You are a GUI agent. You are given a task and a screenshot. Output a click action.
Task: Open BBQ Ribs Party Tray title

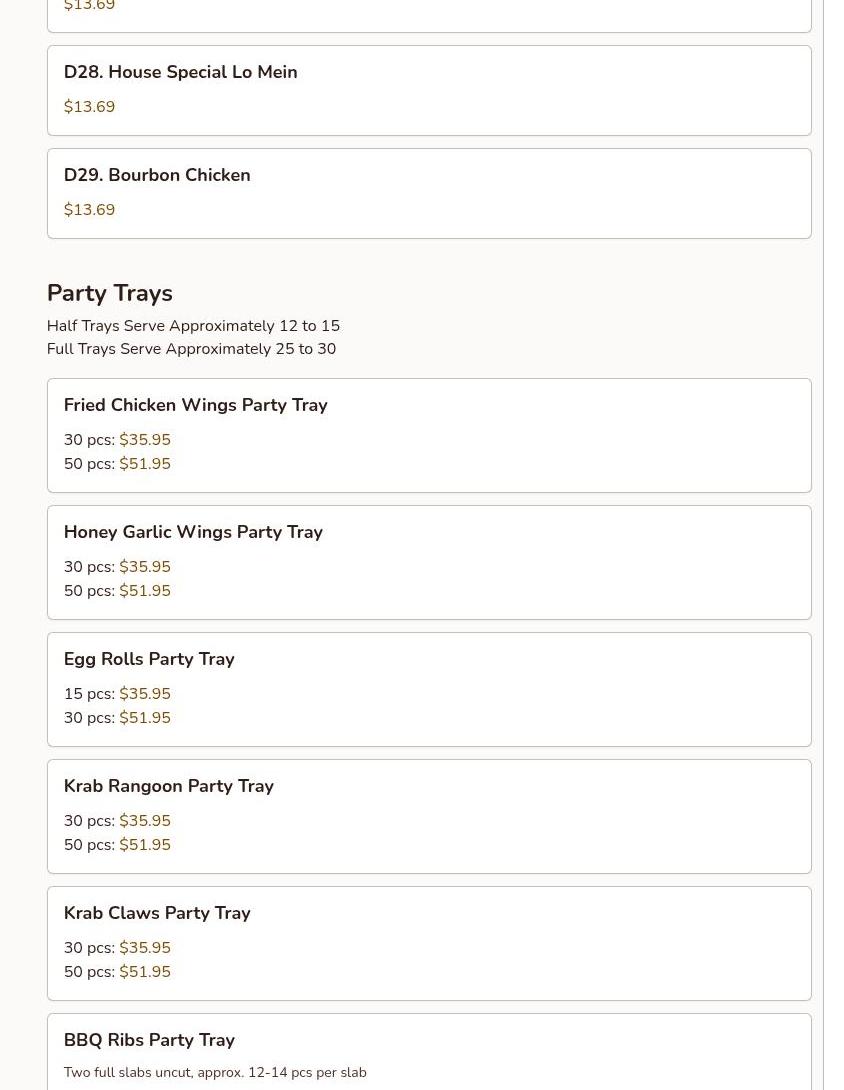[x=149, y=1040]
